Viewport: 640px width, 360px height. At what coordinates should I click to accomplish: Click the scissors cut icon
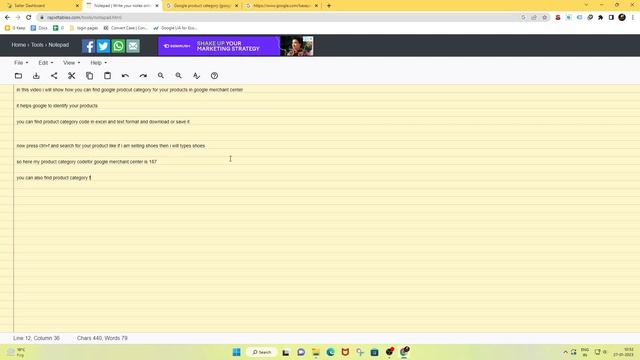(x=71, y=76)
